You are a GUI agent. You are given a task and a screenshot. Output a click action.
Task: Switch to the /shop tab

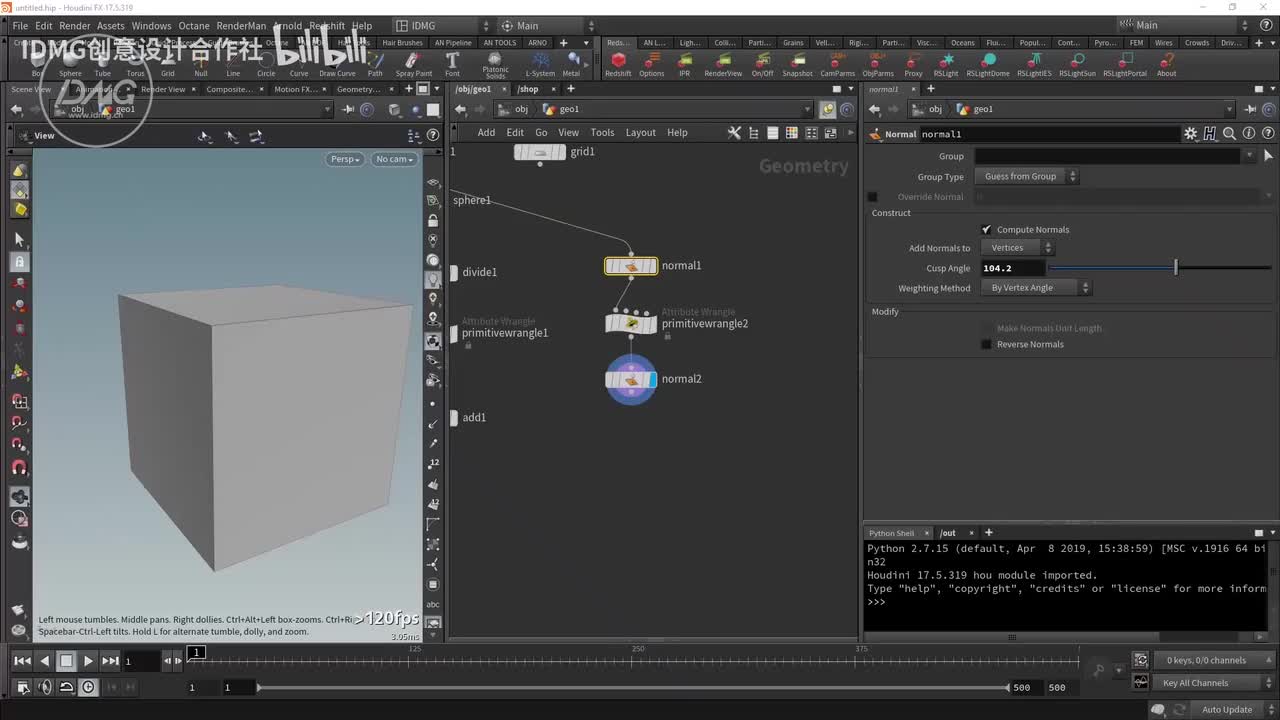coord(528,89)
